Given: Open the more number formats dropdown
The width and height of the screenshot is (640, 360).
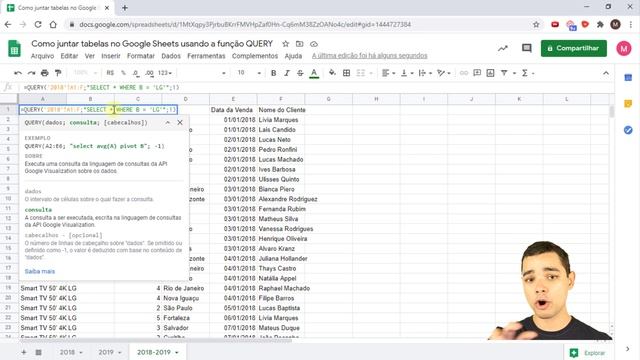Looking at the screenshot, I should (165, 73).
